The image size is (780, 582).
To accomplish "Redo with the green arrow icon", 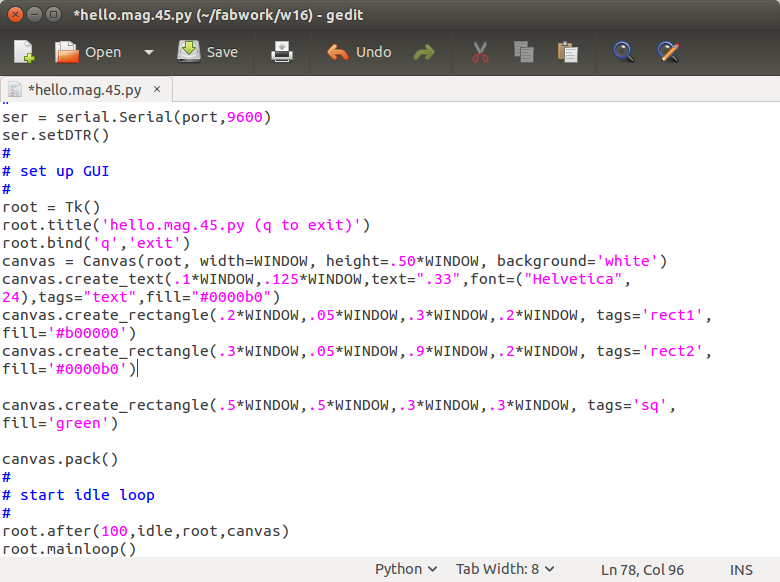I will tap(424, 52).
